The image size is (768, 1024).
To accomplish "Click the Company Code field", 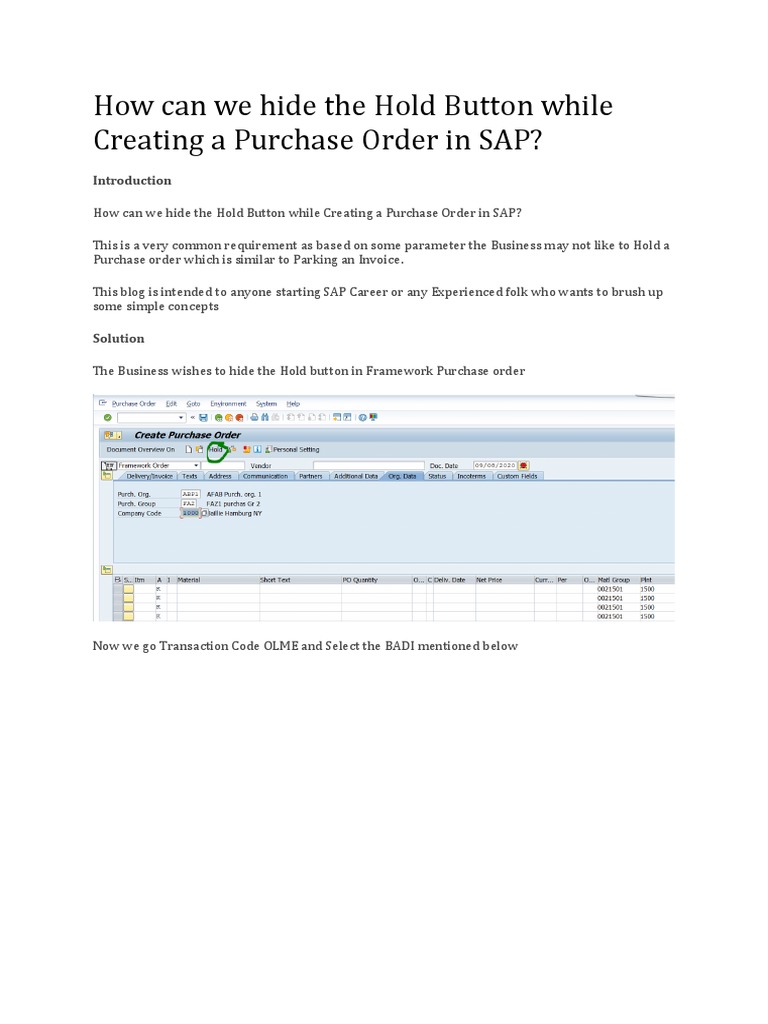I will (190, 513).
